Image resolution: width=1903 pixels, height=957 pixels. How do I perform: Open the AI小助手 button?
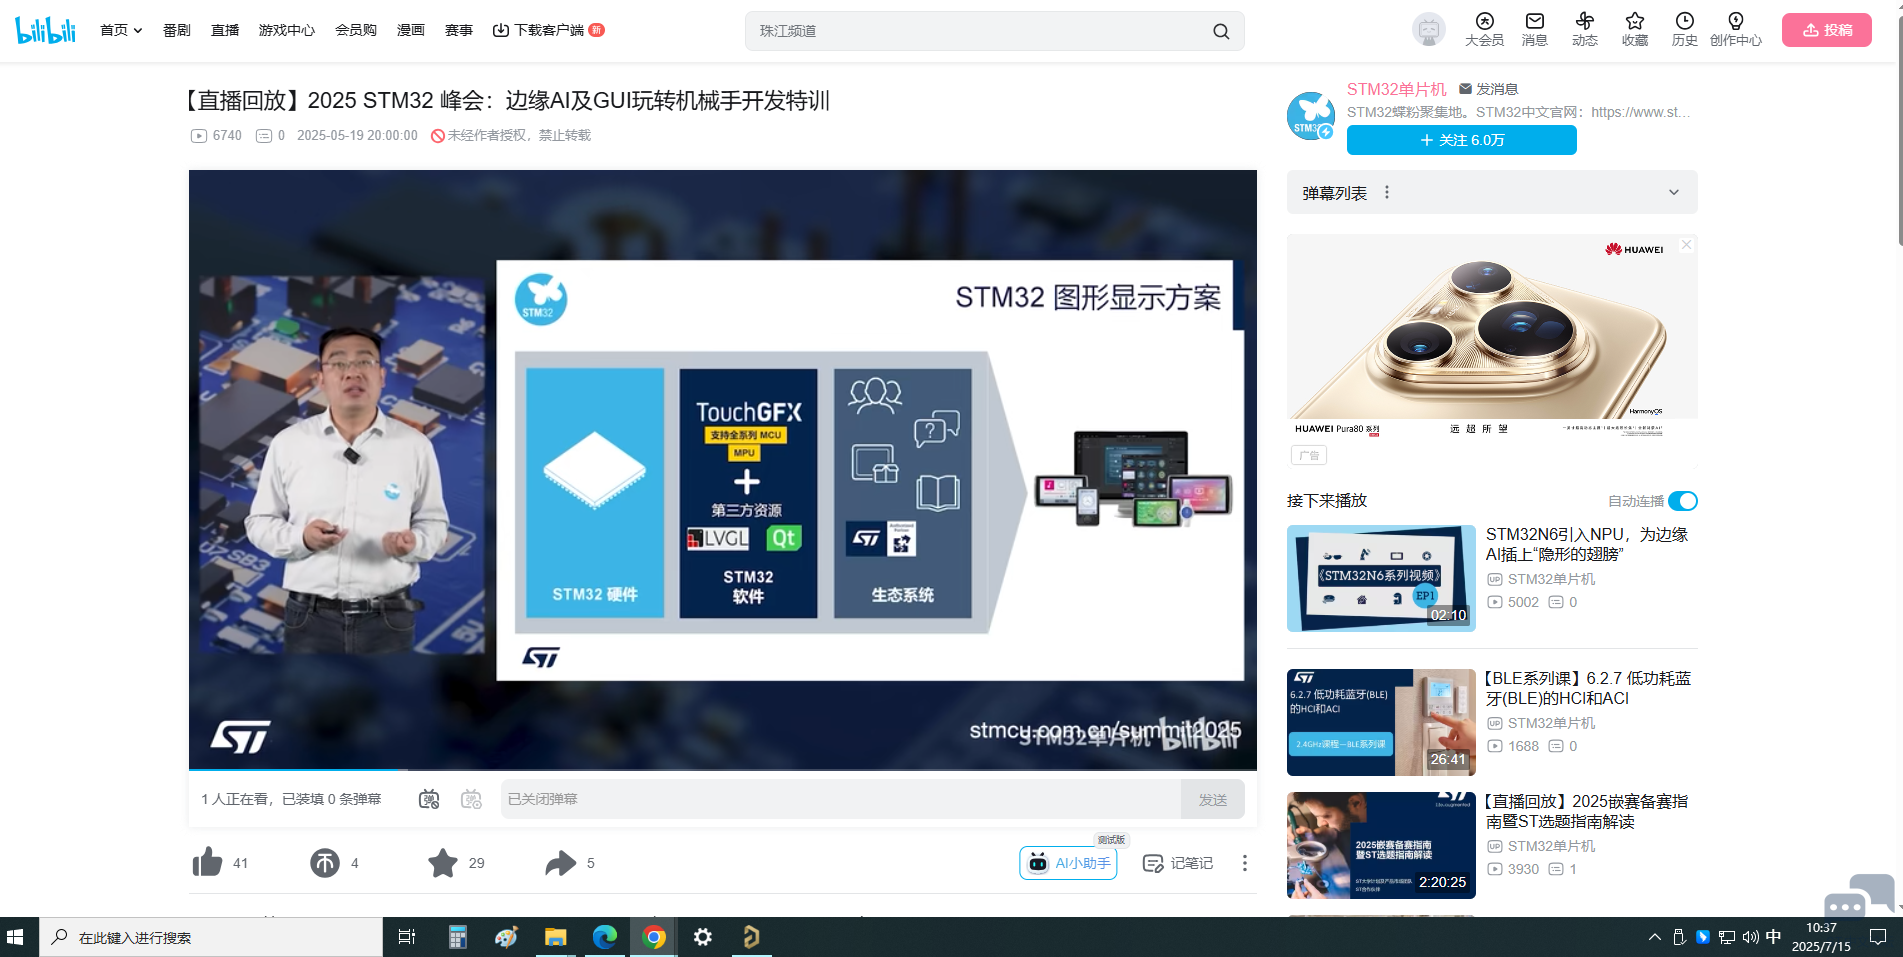[x=1068, y=863]
